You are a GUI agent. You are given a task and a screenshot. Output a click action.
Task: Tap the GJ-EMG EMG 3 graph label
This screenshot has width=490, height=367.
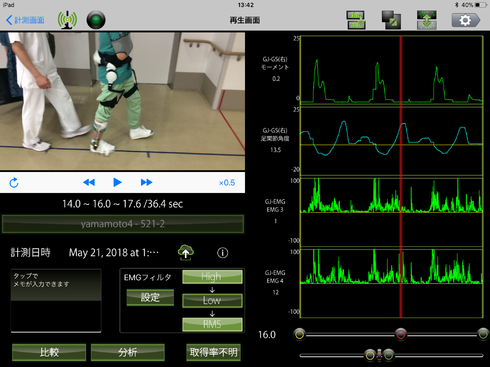275,206
